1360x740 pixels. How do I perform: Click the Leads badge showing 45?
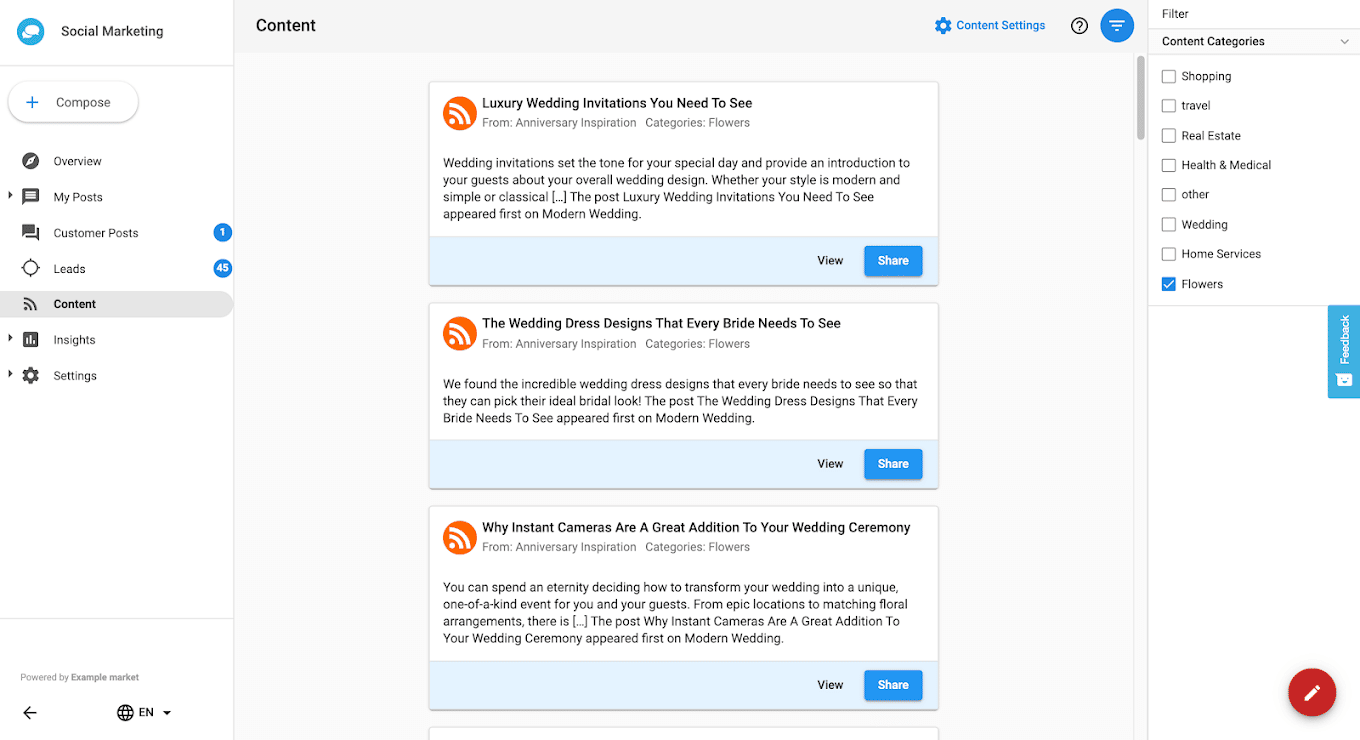[x=222, y=268]
